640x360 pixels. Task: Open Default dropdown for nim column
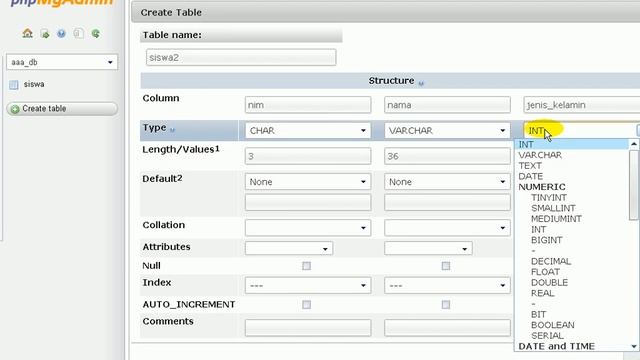(x=308, y=182)
